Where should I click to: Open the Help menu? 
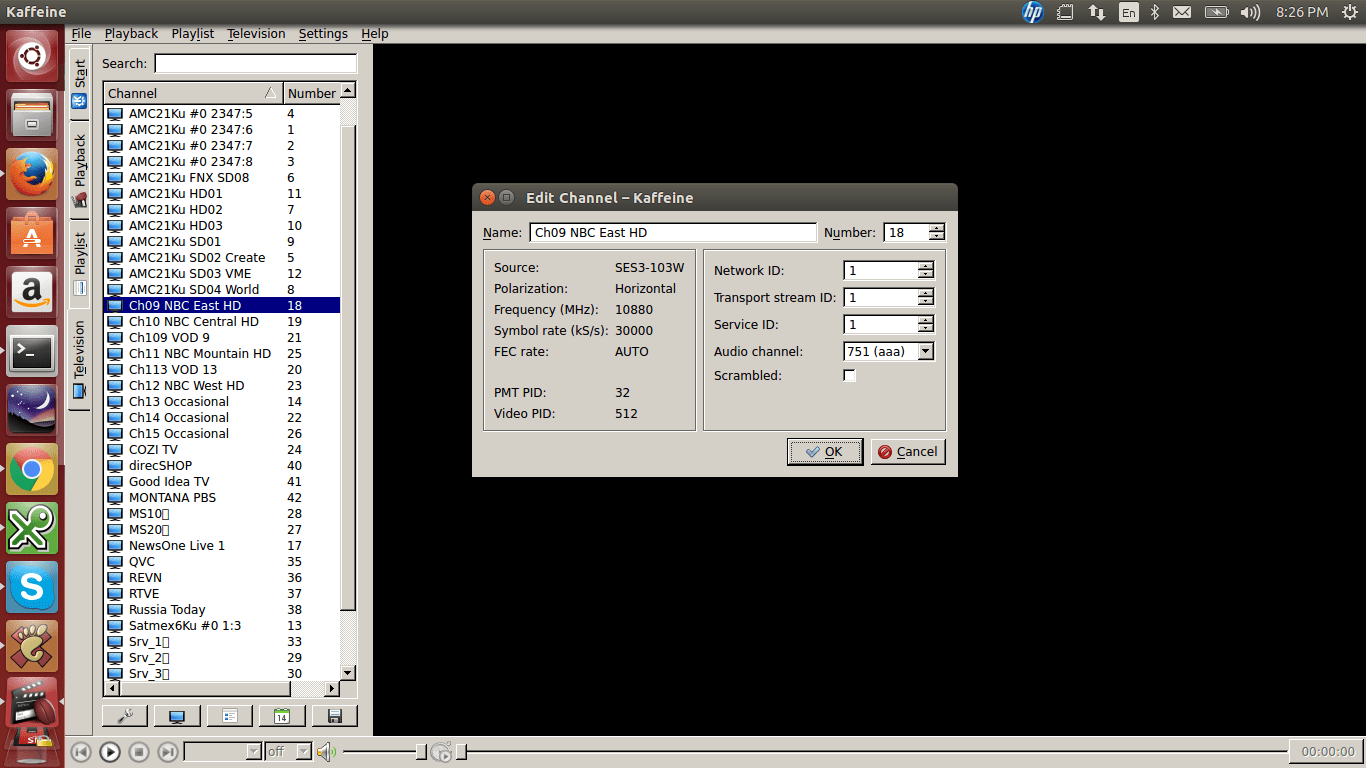coord(375,33)
